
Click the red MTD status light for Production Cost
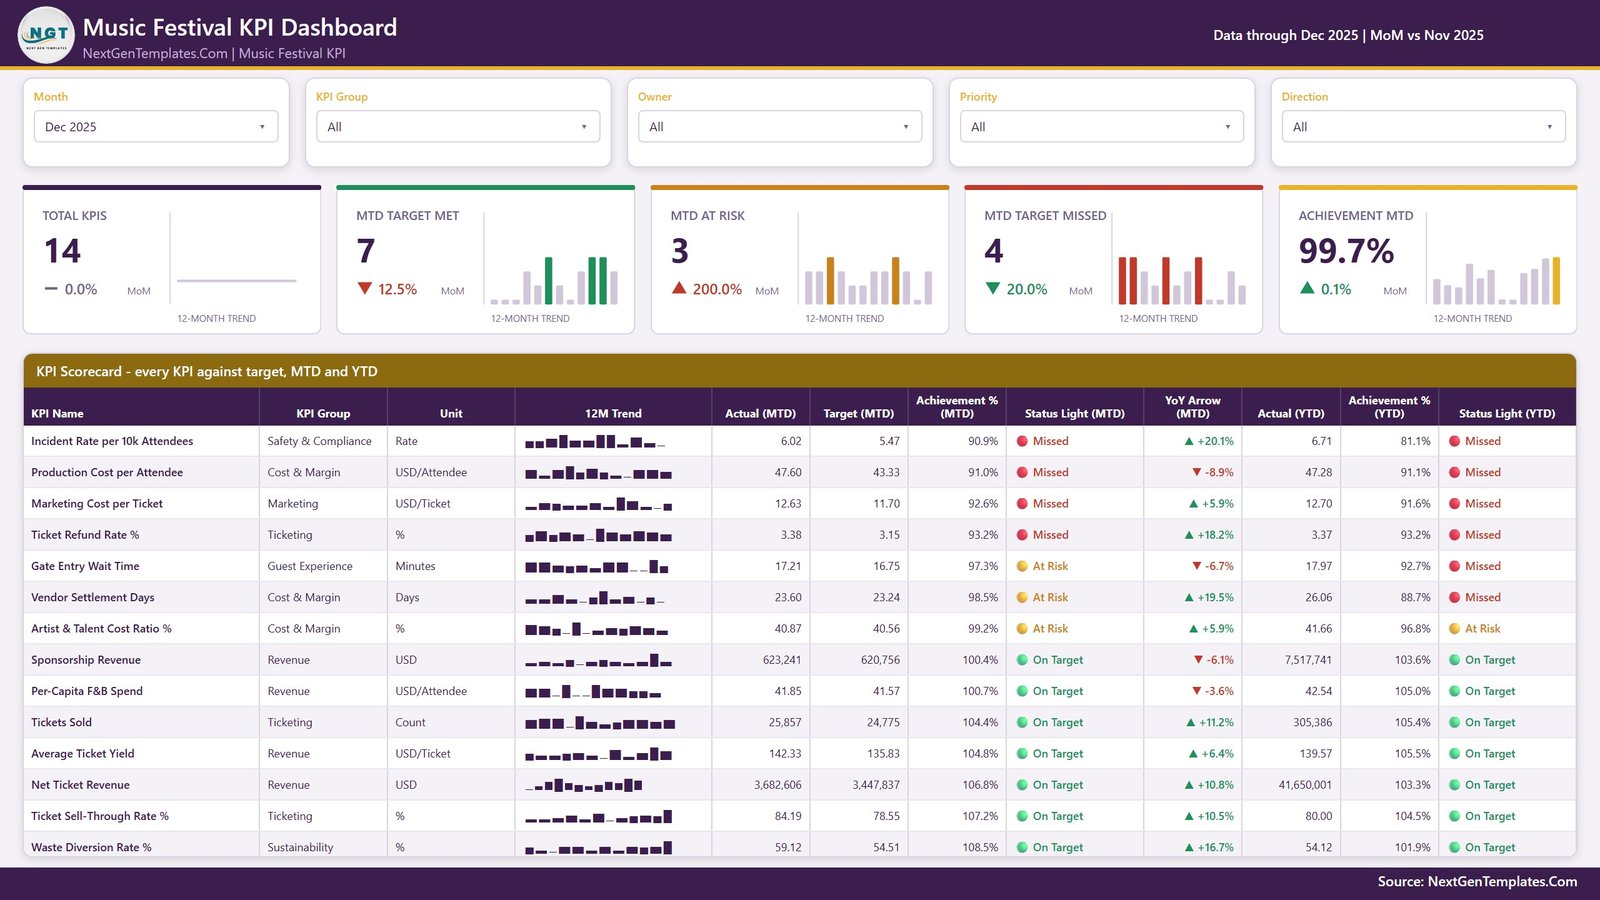pyautogui.click(x=1023, y=472)
